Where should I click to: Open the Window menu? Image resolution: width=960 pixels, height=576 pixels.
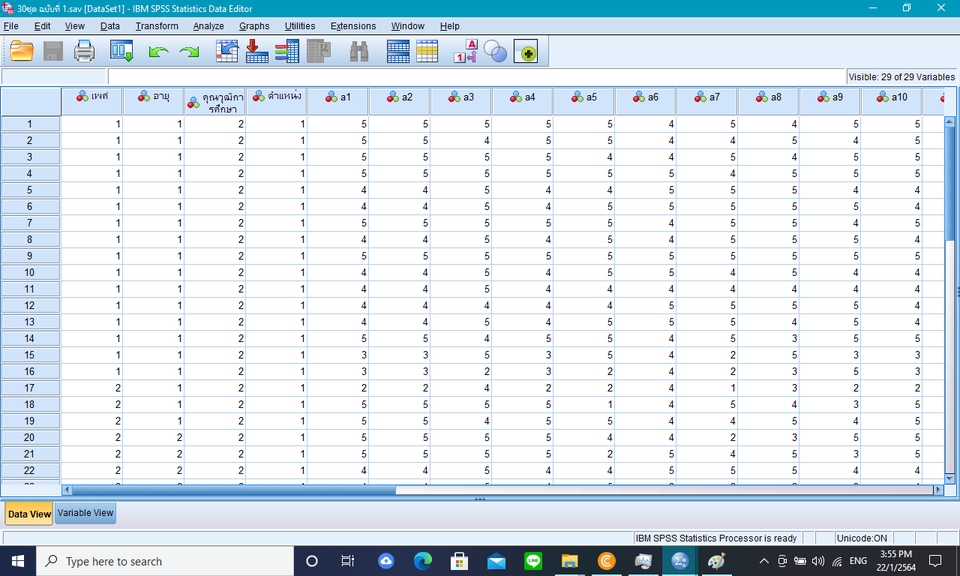point(408,26)
